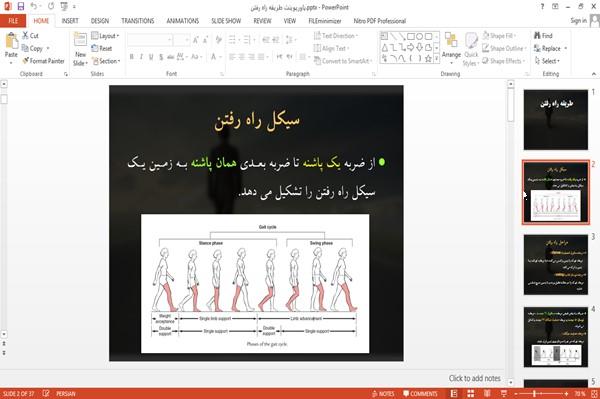Start Slide Show from status bar icon
Image resolution: width=600 pixels, height=399 pixels.
504,393
